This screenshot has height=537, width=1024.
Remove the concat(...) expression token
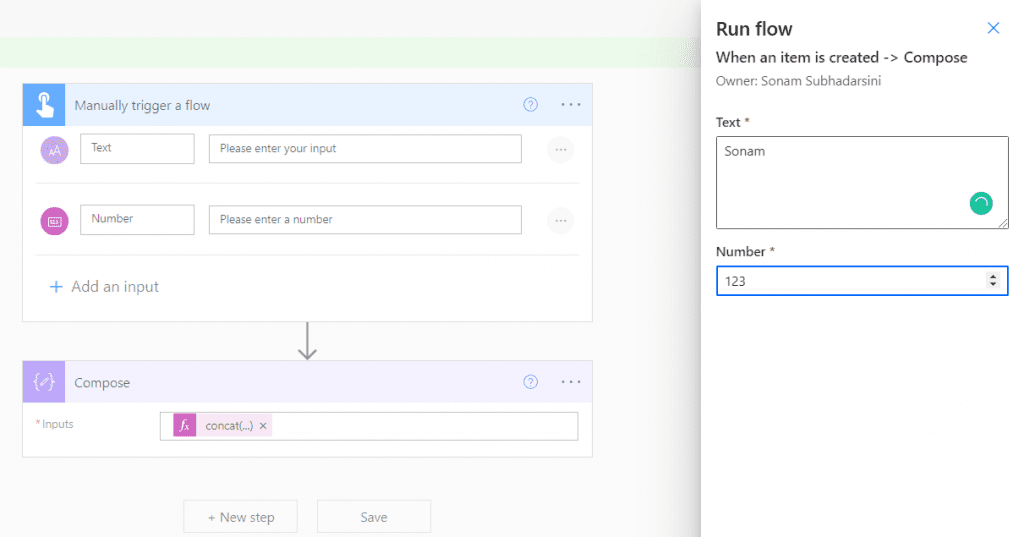point(263,426)
